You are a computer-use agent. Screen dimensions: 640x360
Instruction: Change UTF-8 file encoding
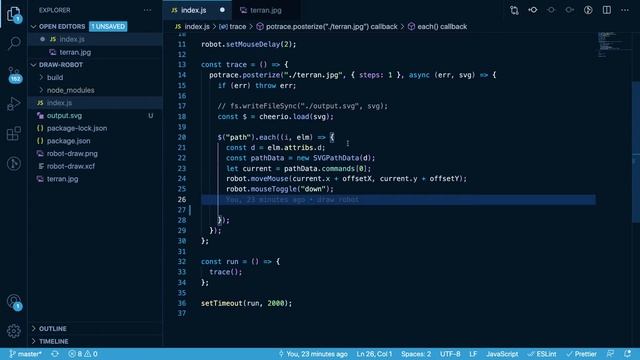tap(450, 354)
